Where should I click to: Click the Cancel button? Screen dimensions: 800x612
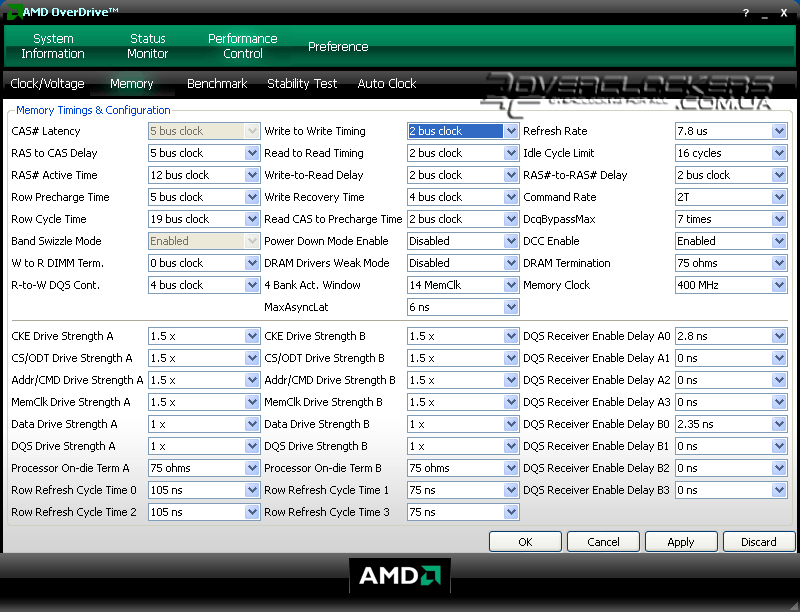pyautogui.click(x=603, y=542)
